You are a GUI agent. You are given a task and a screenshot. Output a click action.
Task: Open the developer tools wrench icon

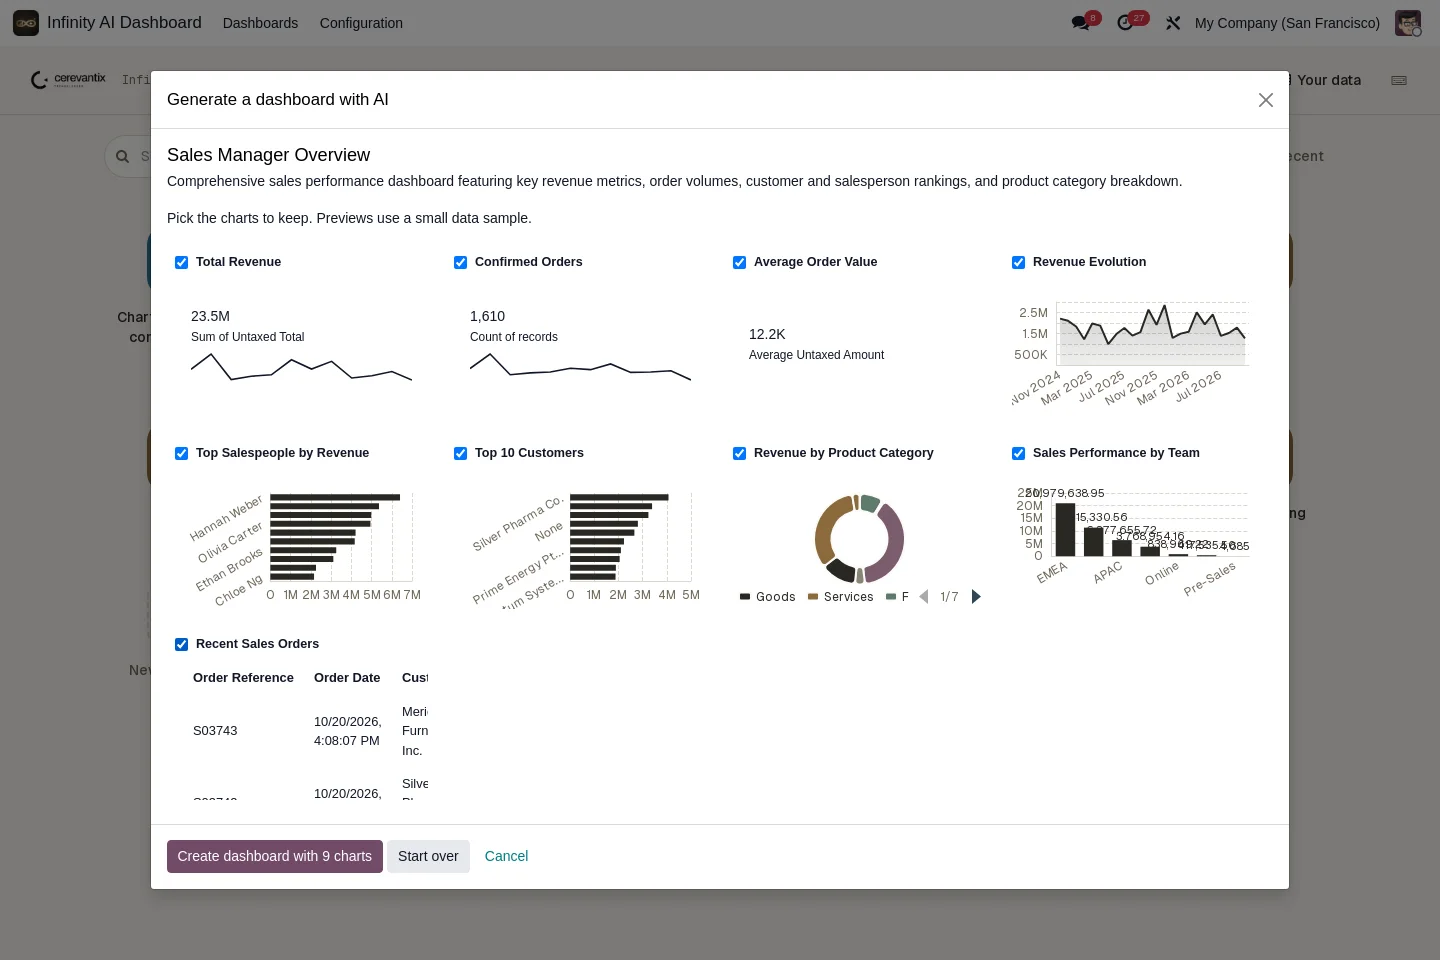(1173, 22)
